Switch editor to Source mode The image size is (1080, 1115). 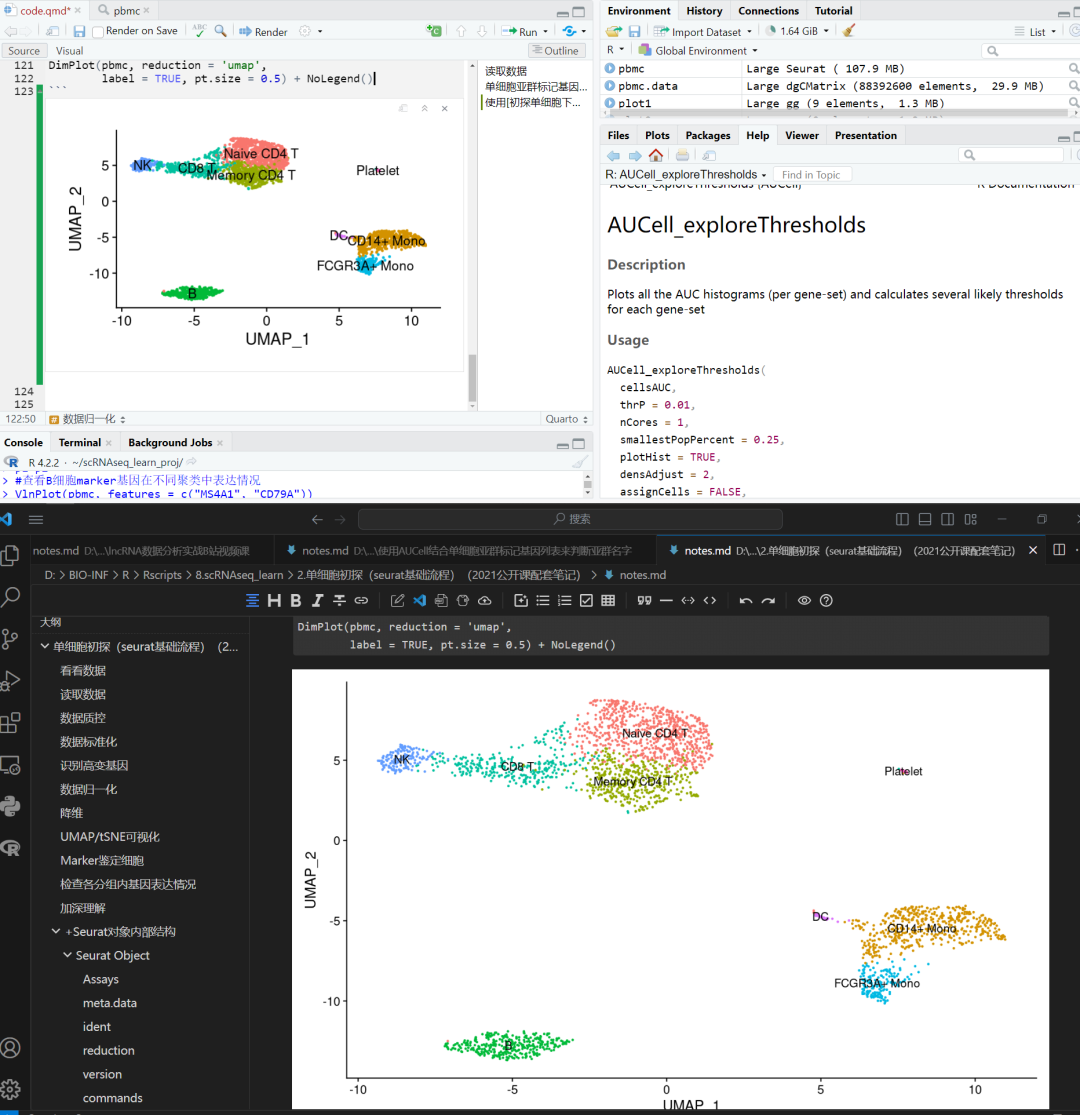pos(24,50)
